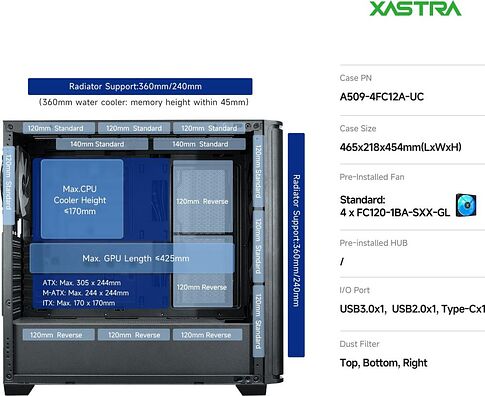Image resolution: width=485 pixels, height=396 pixels.
Task: Click the slash value under Pre-installed HUB
Action: coord(342,262)
